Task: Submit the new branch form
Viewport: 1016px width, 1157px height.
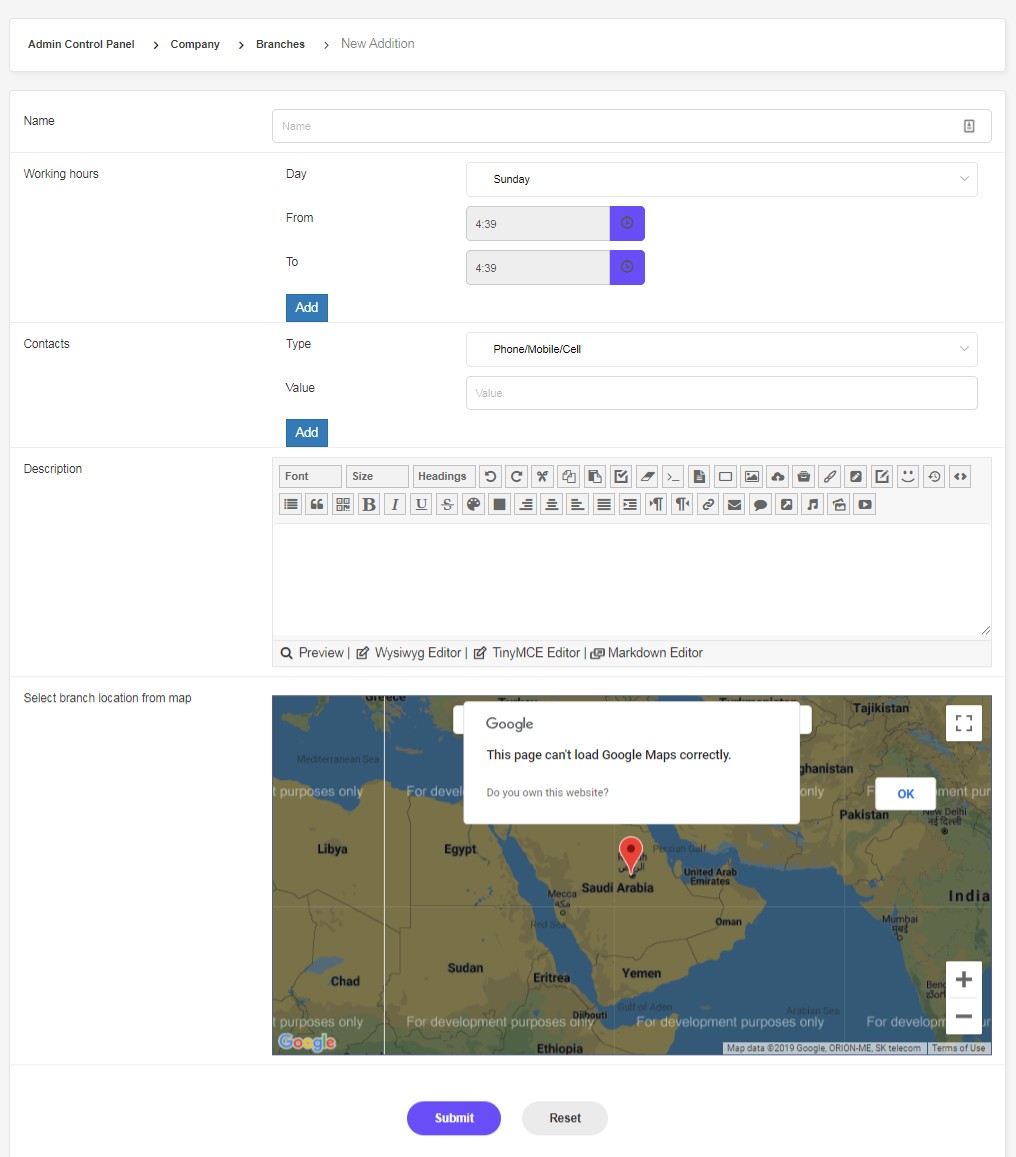Action: [454, 1118]
